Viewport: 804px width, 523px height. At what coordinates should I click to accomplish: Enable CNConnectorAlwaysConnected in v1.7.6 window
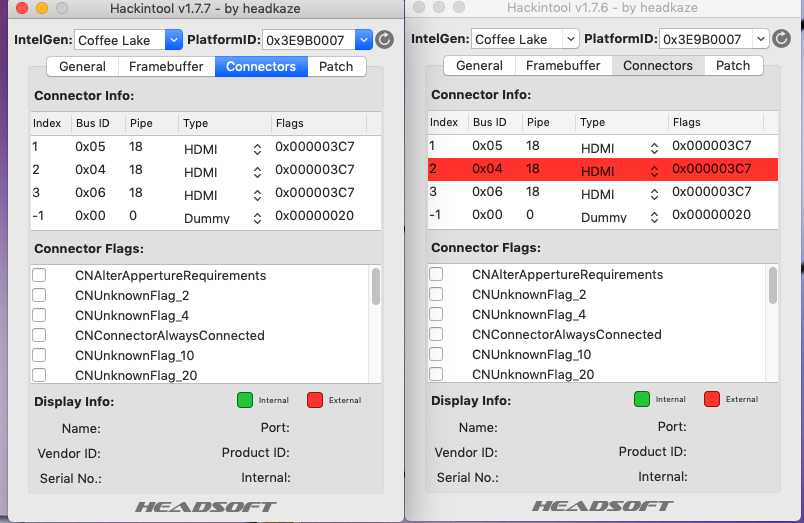436,334
